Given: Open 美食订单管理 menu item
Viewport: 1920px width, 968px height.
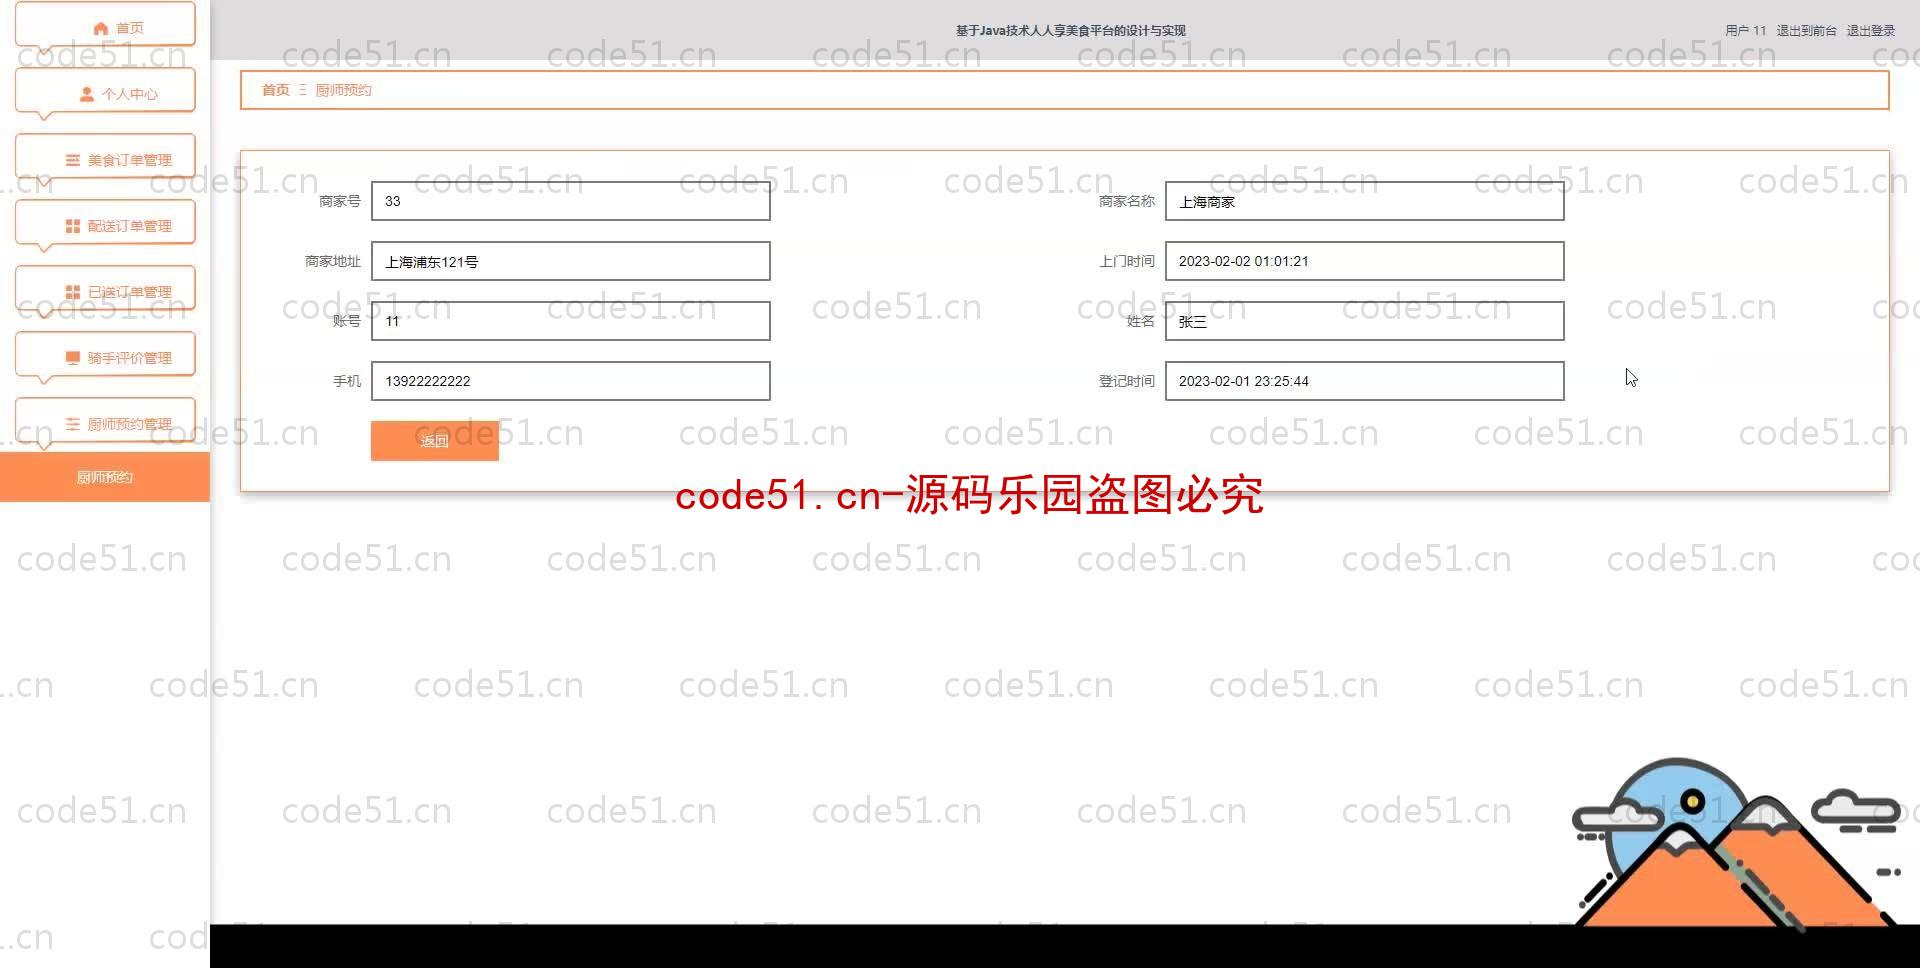Looking at the screenshot, I should tap(105, 156).
